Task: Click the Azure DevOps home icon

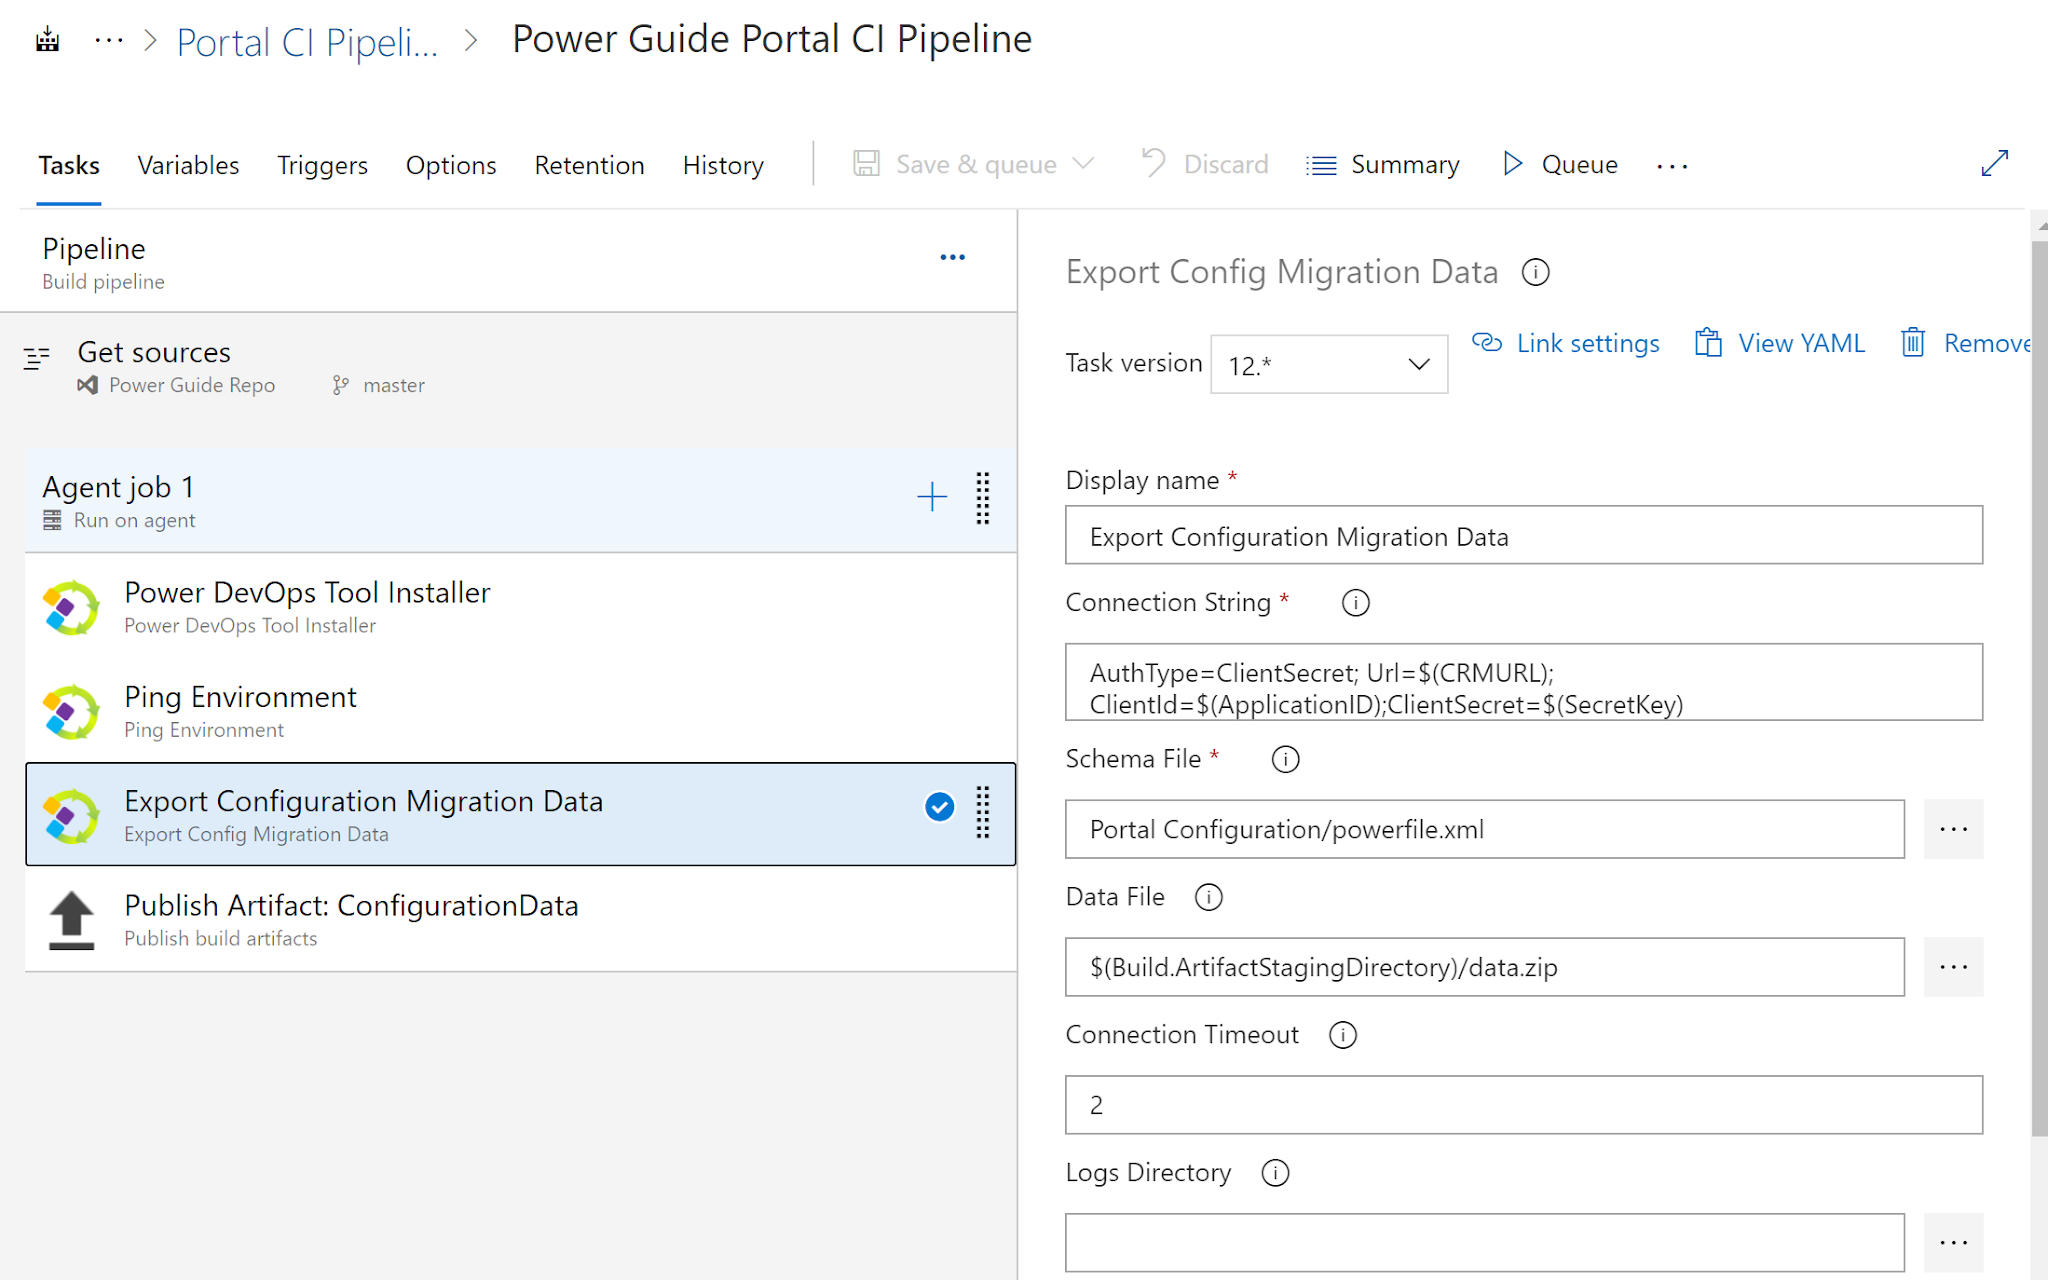Action: tap(47, 41)
